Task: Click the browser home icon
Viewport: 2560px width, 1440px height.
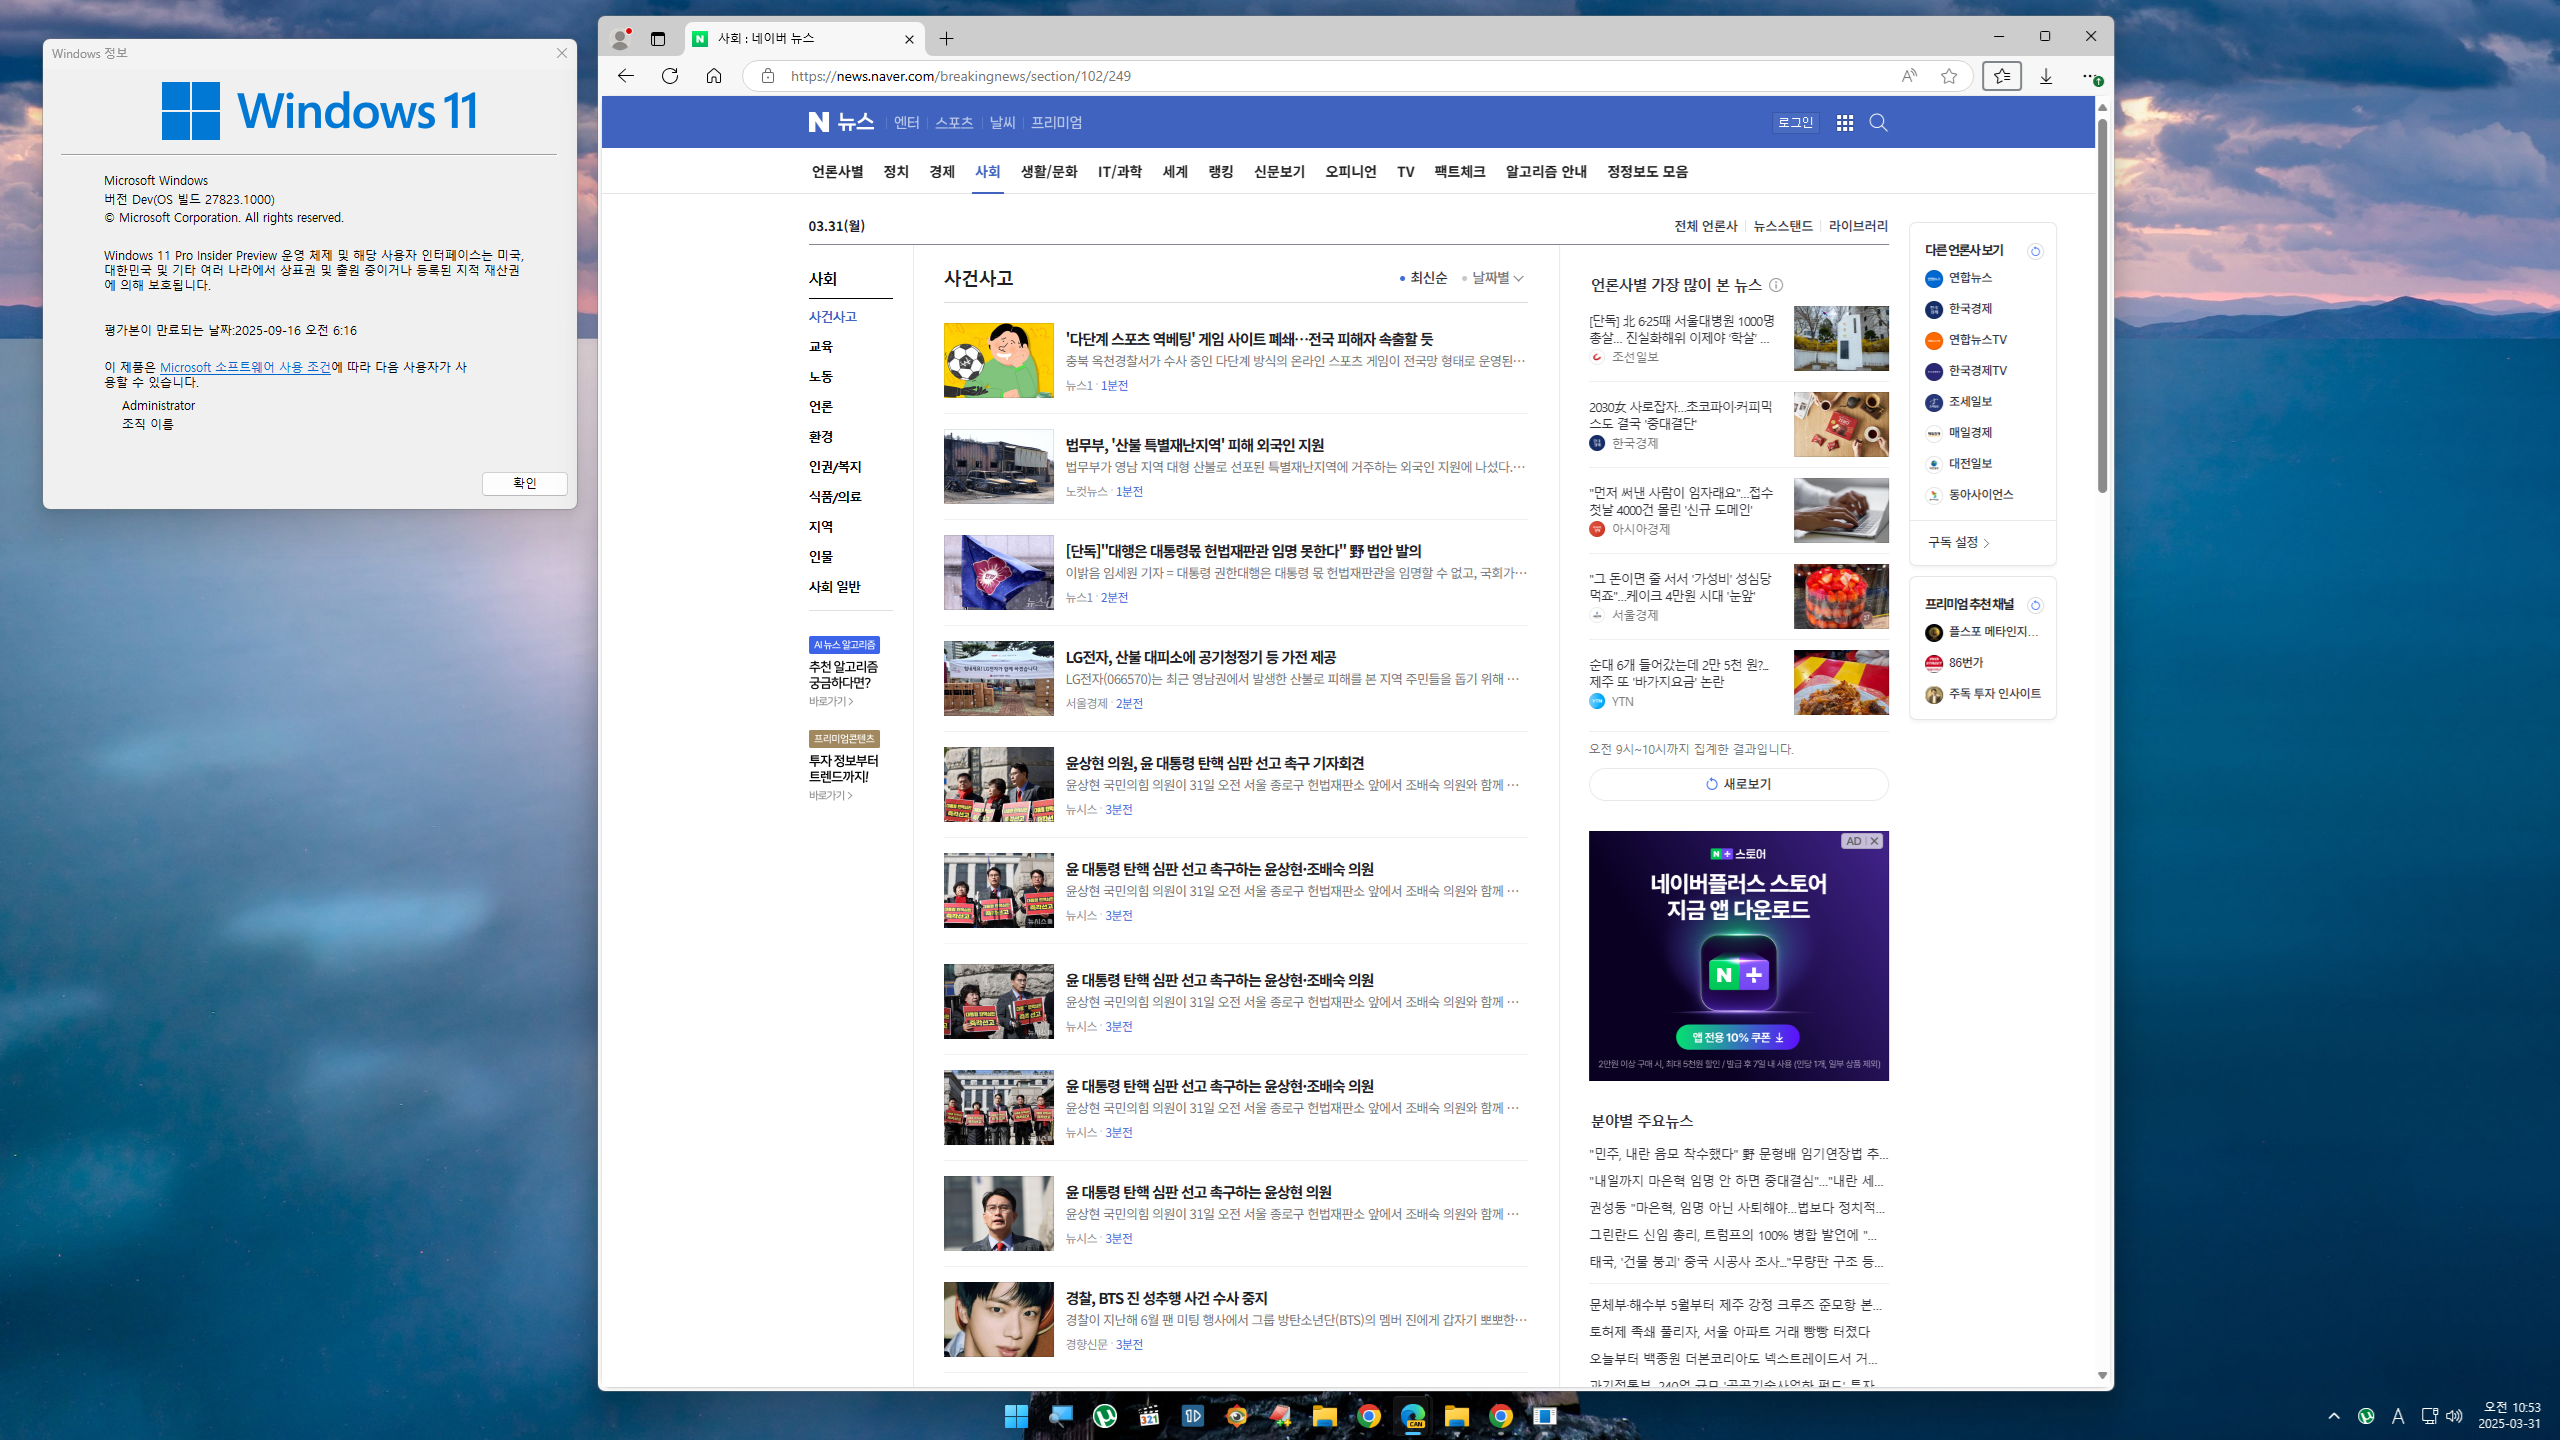Action: (714, 76)
